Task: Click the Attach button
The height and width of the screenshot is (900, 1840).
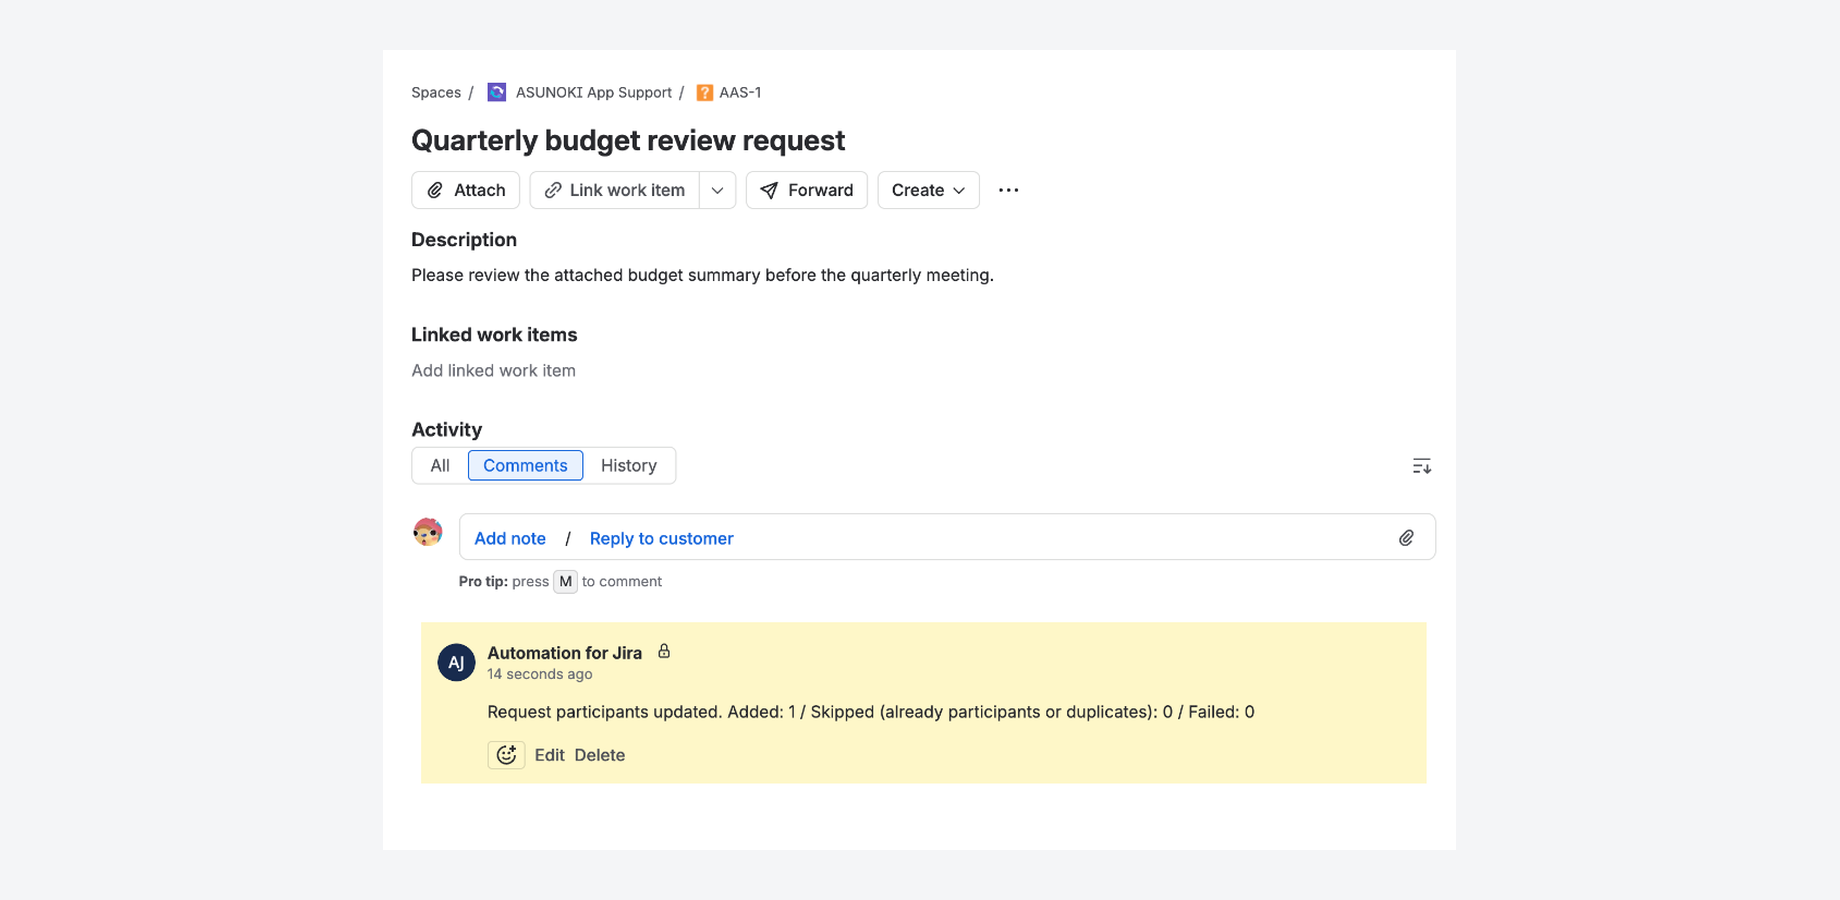Action: (466, 190)
